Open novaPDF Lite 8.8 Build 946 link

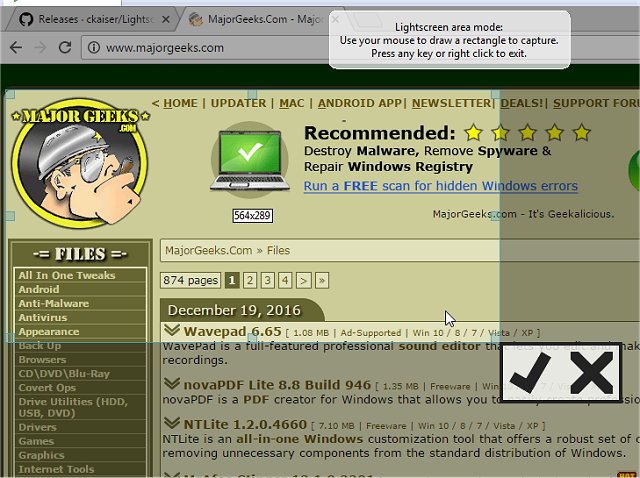point(277,385)
